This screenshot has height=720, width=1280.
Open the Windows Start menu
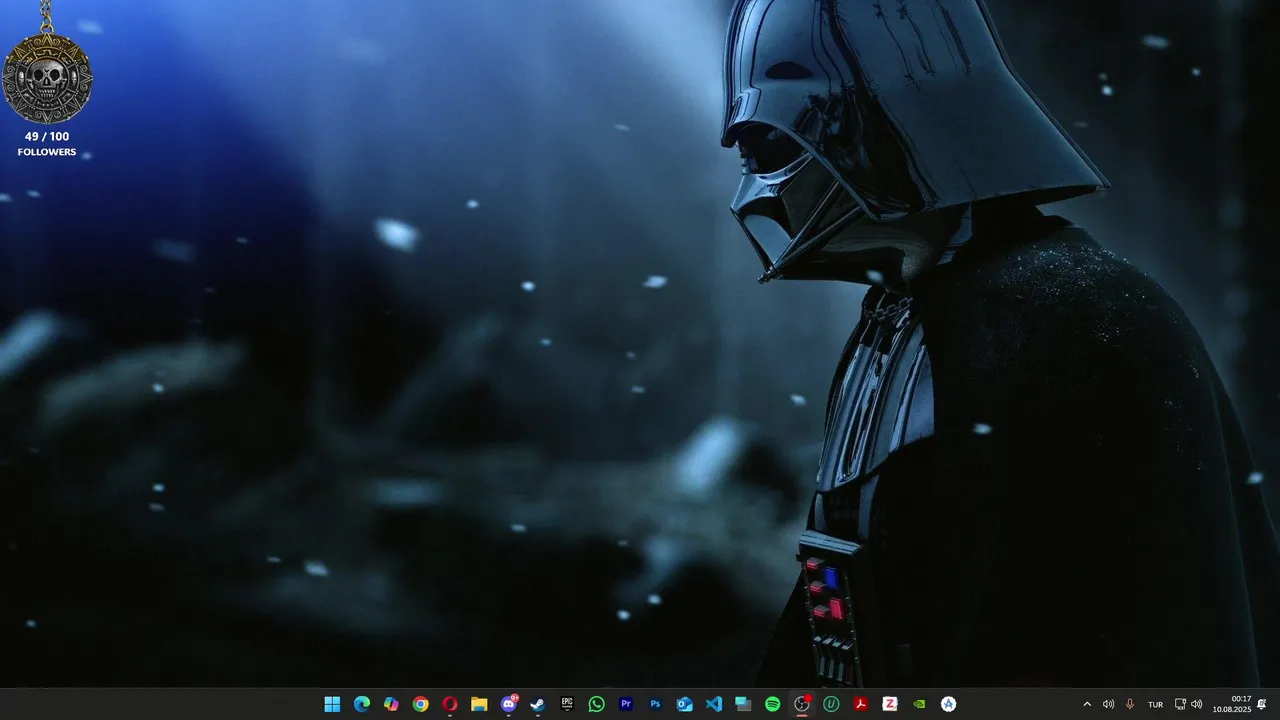pos(332,704)
